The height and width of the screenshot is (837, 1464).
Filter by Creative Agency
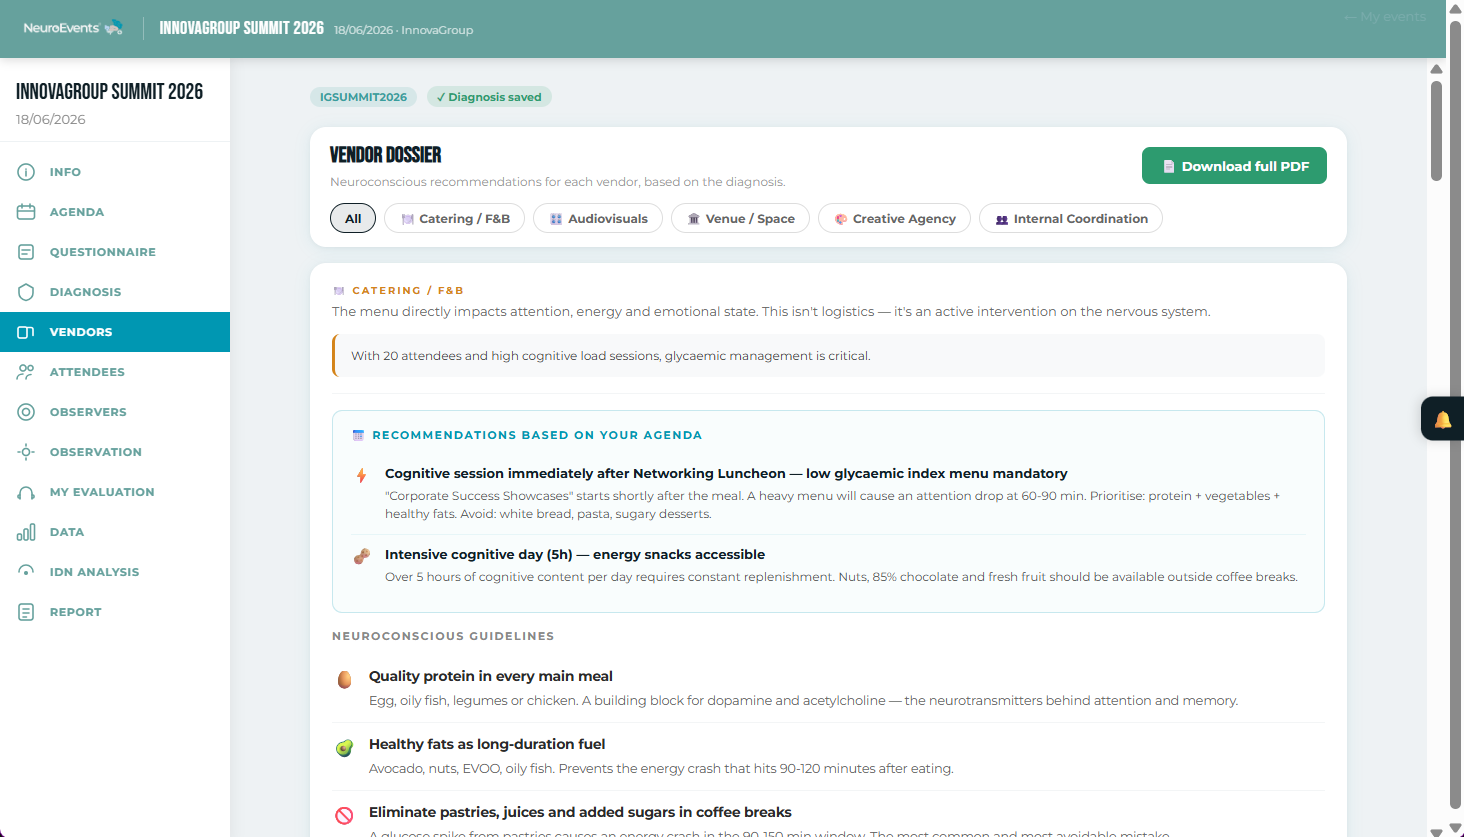pos(894,219)
